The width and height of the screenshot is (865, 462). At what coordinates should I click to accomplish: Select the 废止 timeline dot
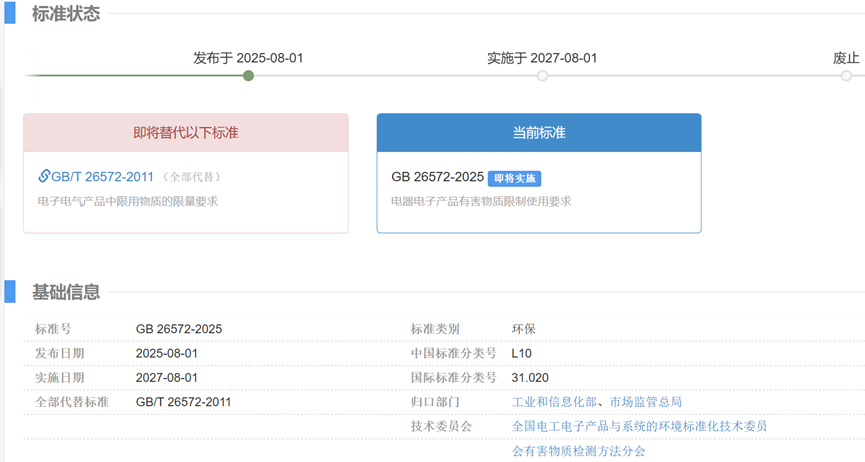(x=846, y=76)
